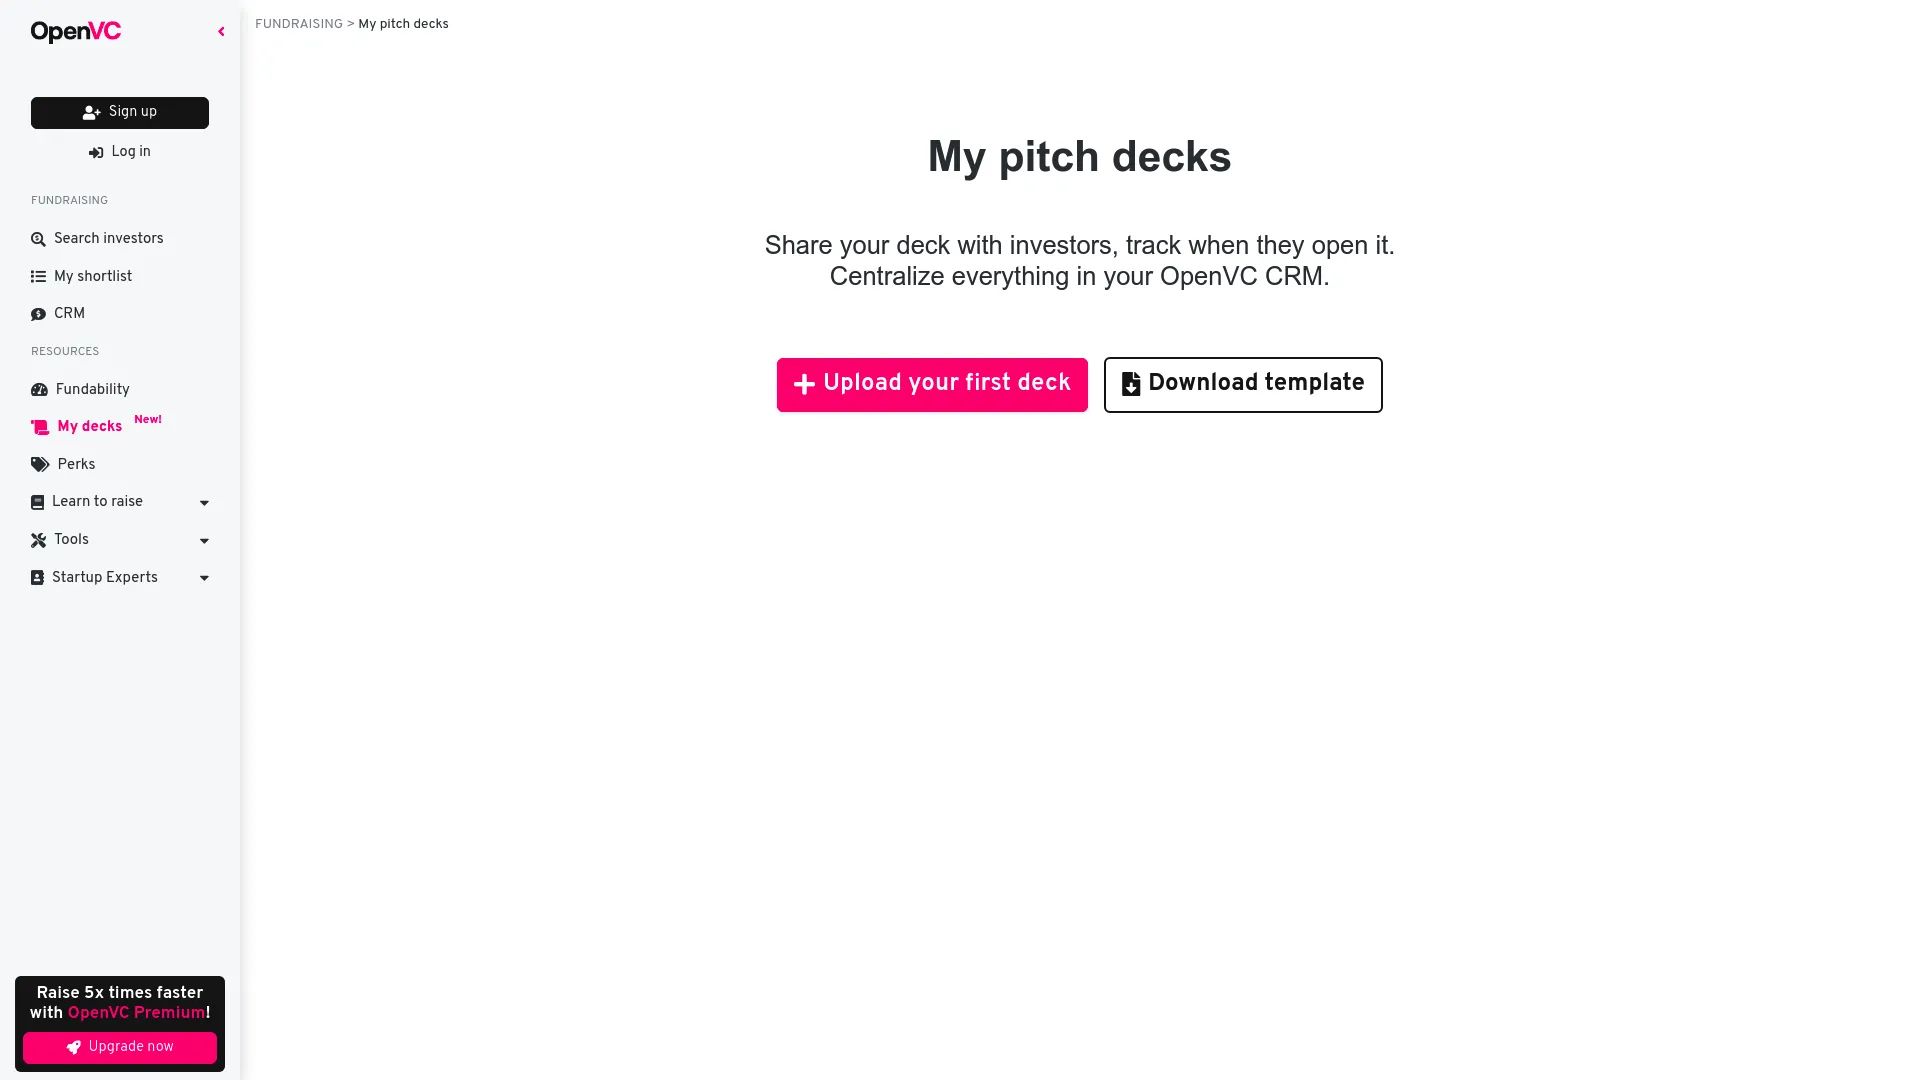Screen dimensions: 1920x1080
Task: Click the Sign up button
Action: click(x=119, y=112)
